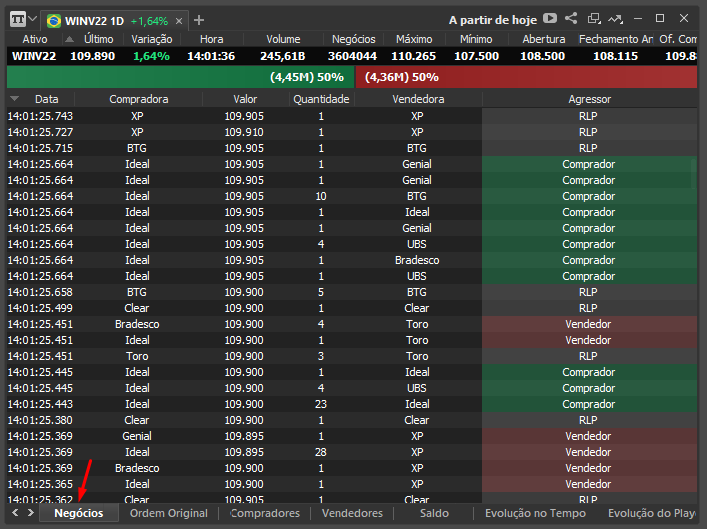707x529 pixels.
Task: Open the Times and Trades menu icon
Action: 18,20
